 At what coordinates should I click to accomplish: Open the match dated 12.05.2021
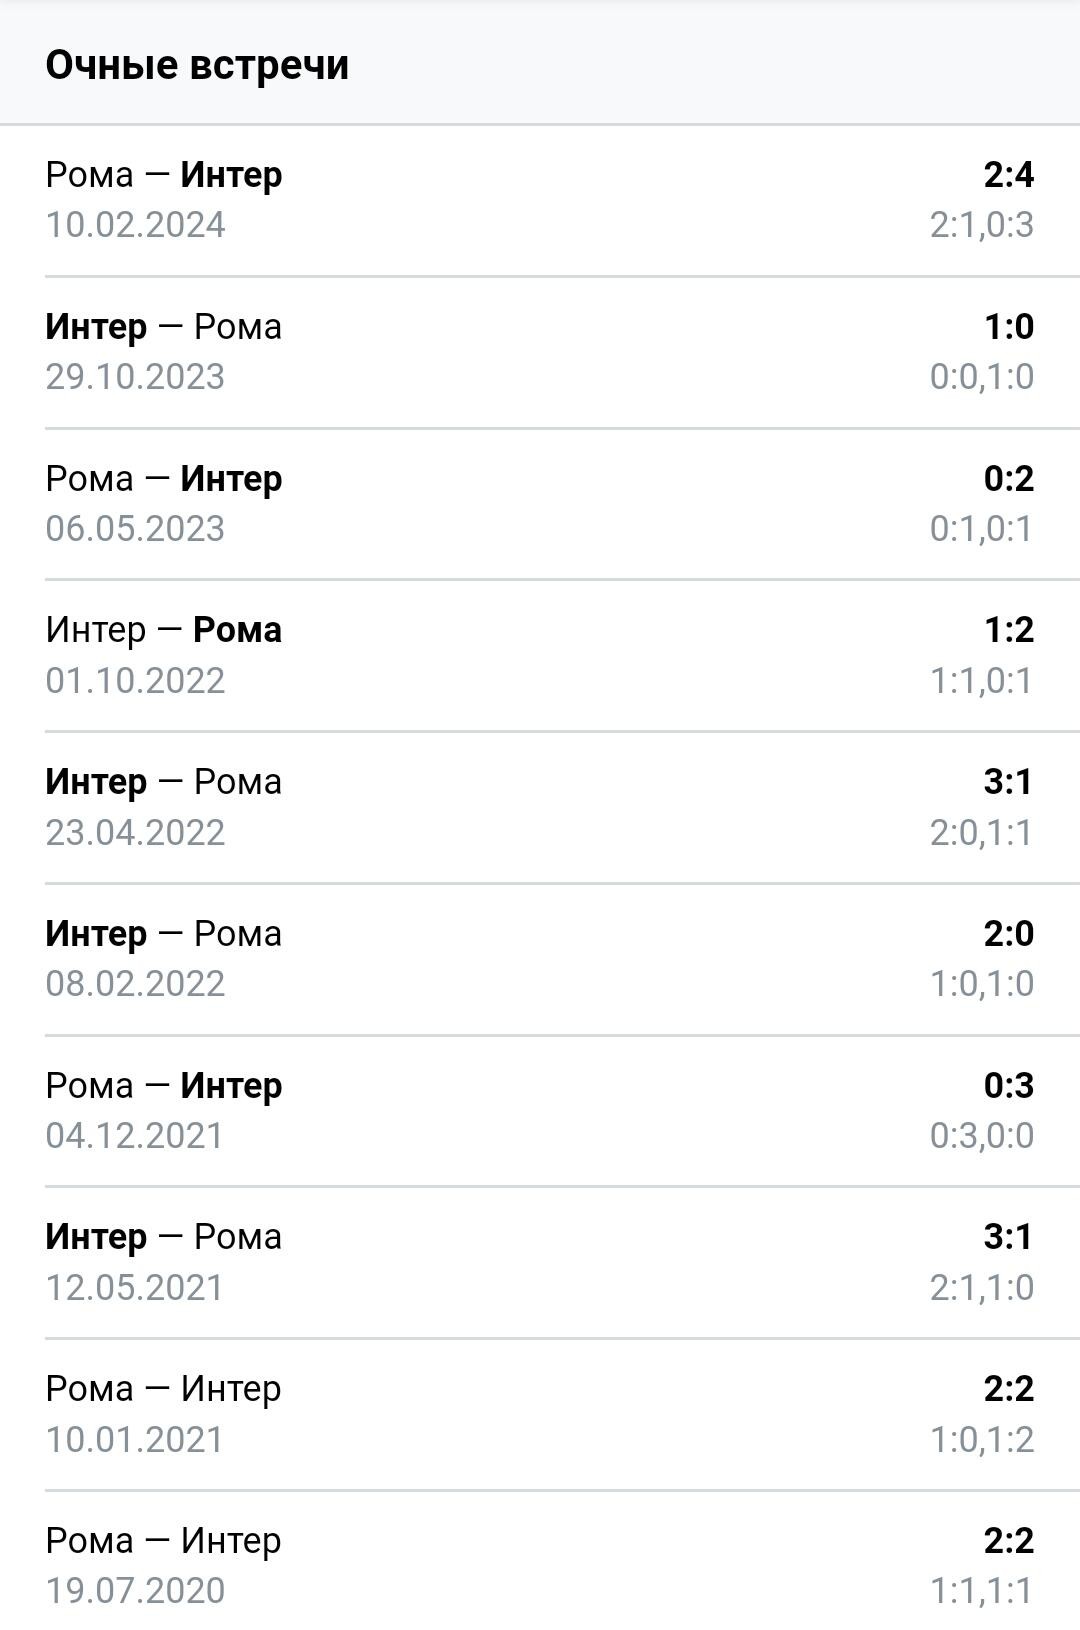540,1262
